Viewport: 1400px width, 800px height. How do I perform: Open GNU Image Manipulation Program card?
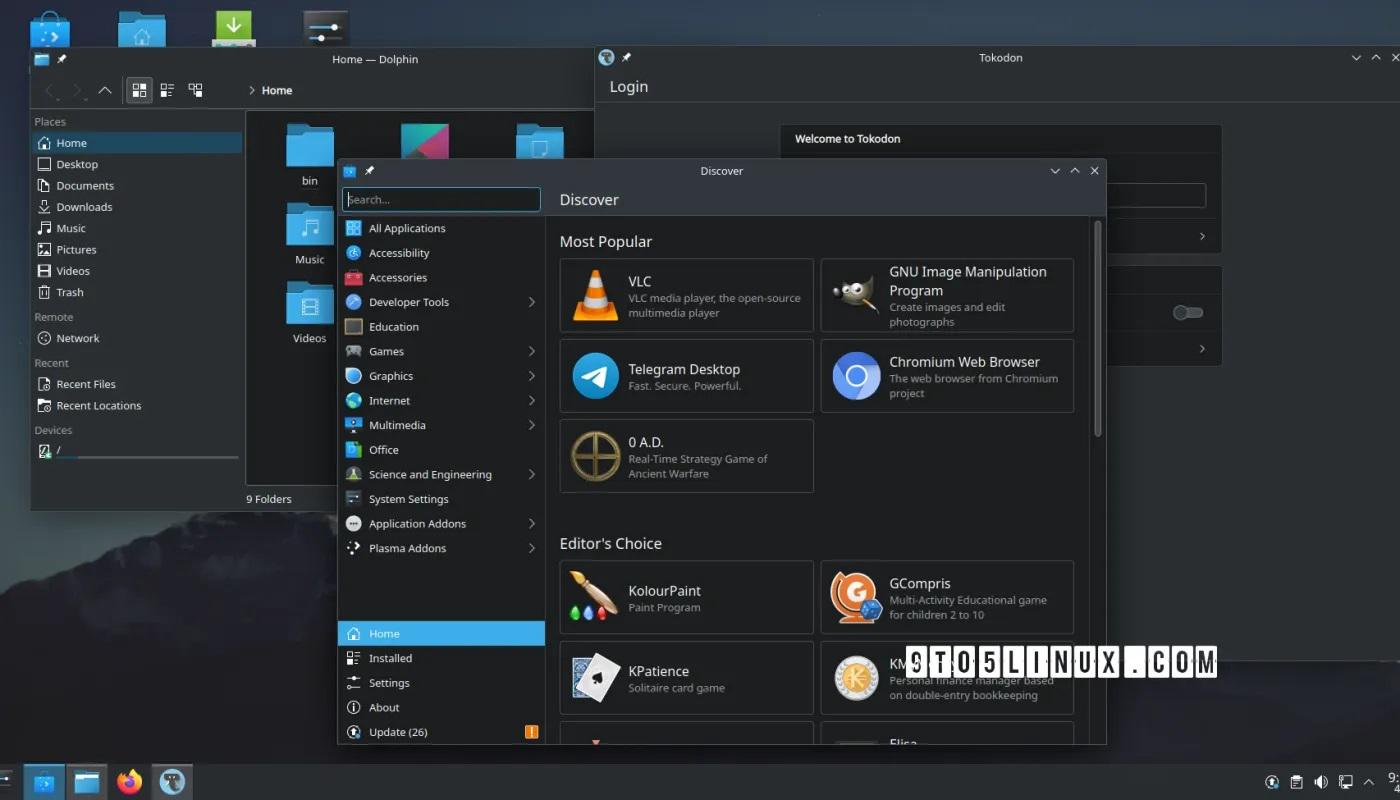[946, 295]
